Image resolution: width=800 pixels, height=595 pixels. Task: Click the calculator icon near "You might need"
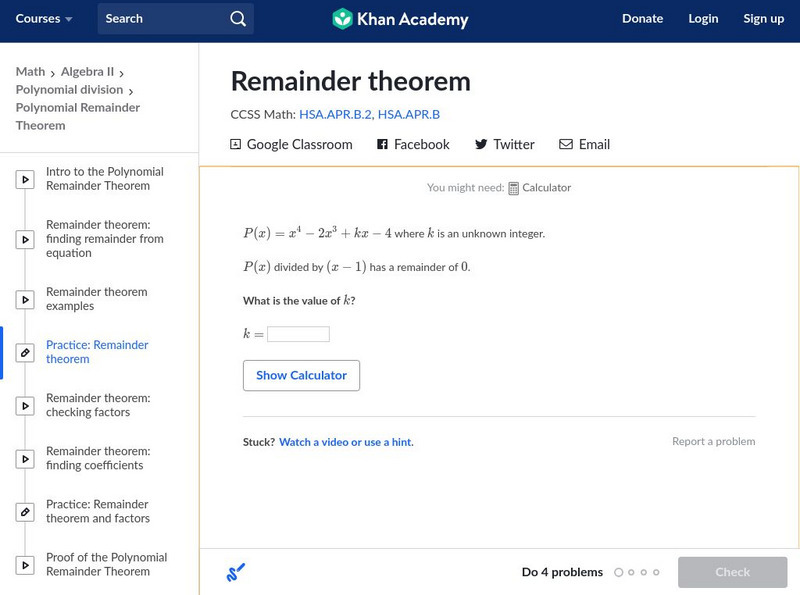pos(513,188)
